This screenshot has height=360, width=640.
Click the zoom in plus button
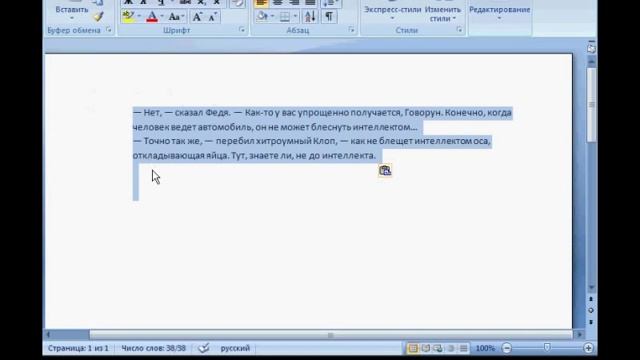[x=588, y=348]
